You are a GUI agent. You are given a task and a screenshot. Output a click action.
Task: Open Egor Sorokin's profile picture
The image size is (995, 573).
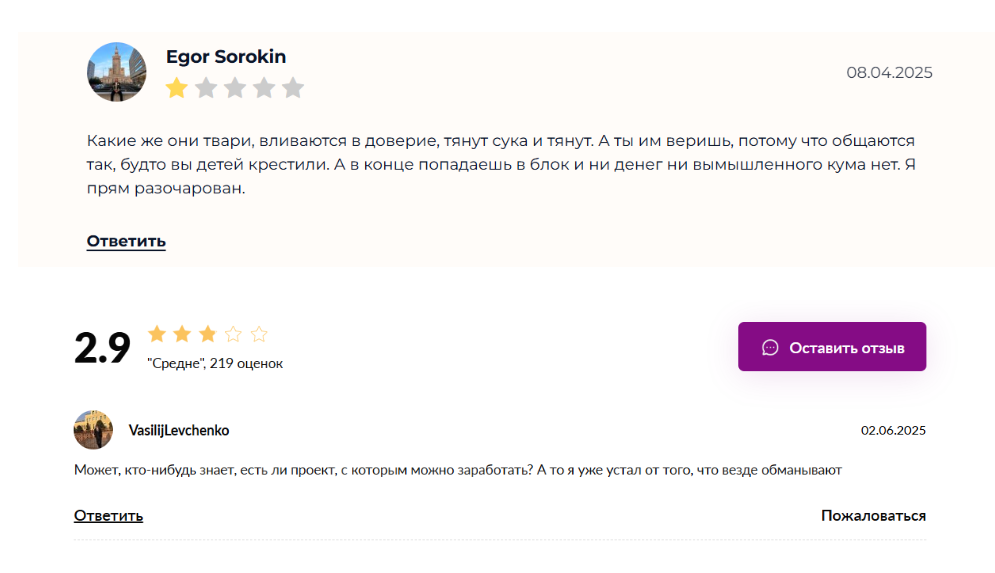click(x=116, y=72)
